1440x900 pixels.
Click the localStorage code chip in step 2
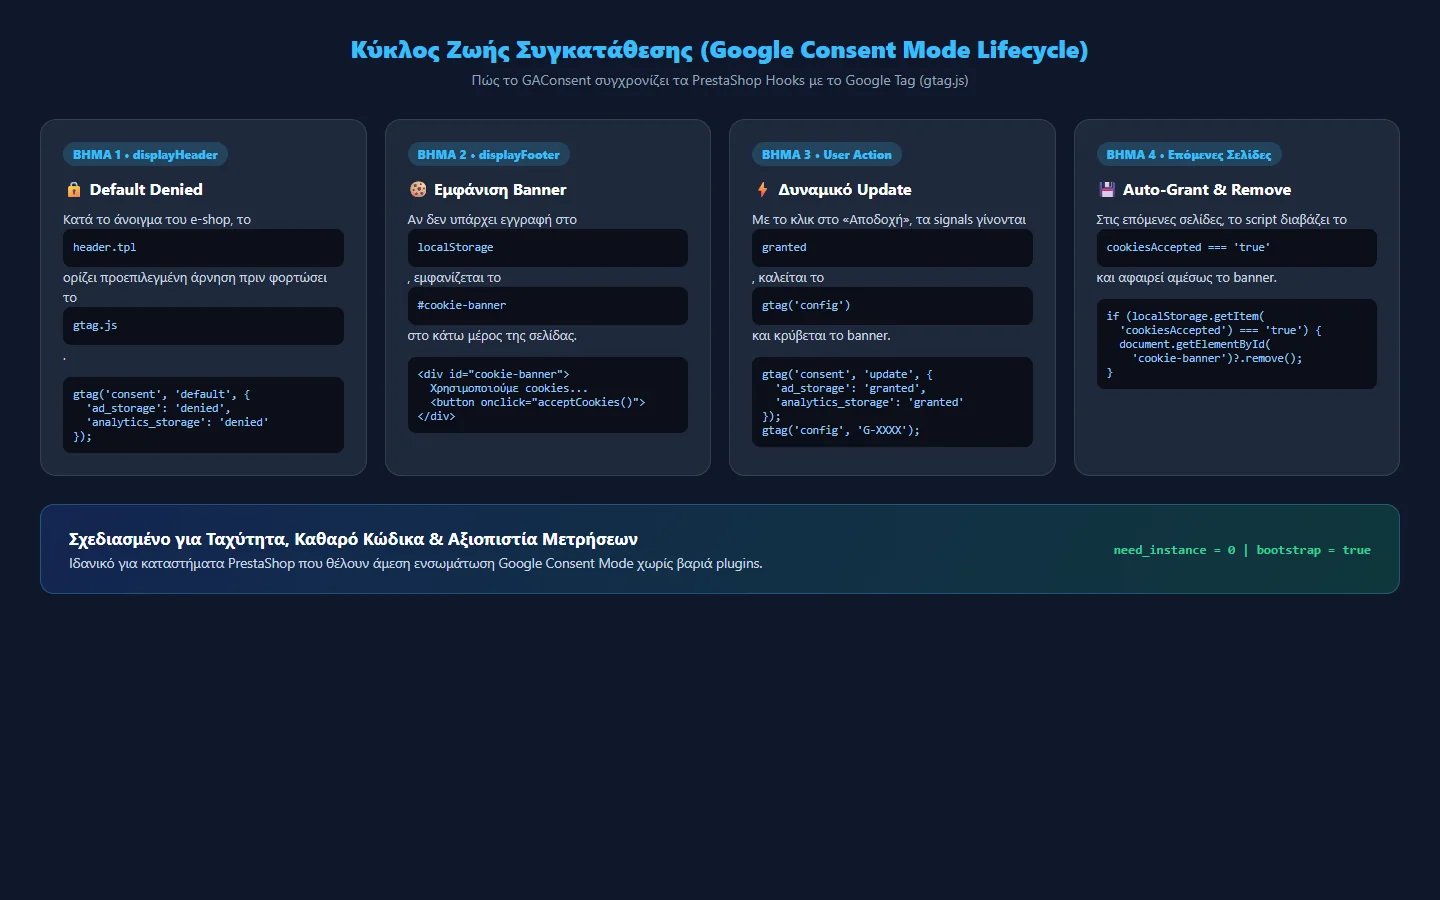pyautogui.click(x=548, y=248)
